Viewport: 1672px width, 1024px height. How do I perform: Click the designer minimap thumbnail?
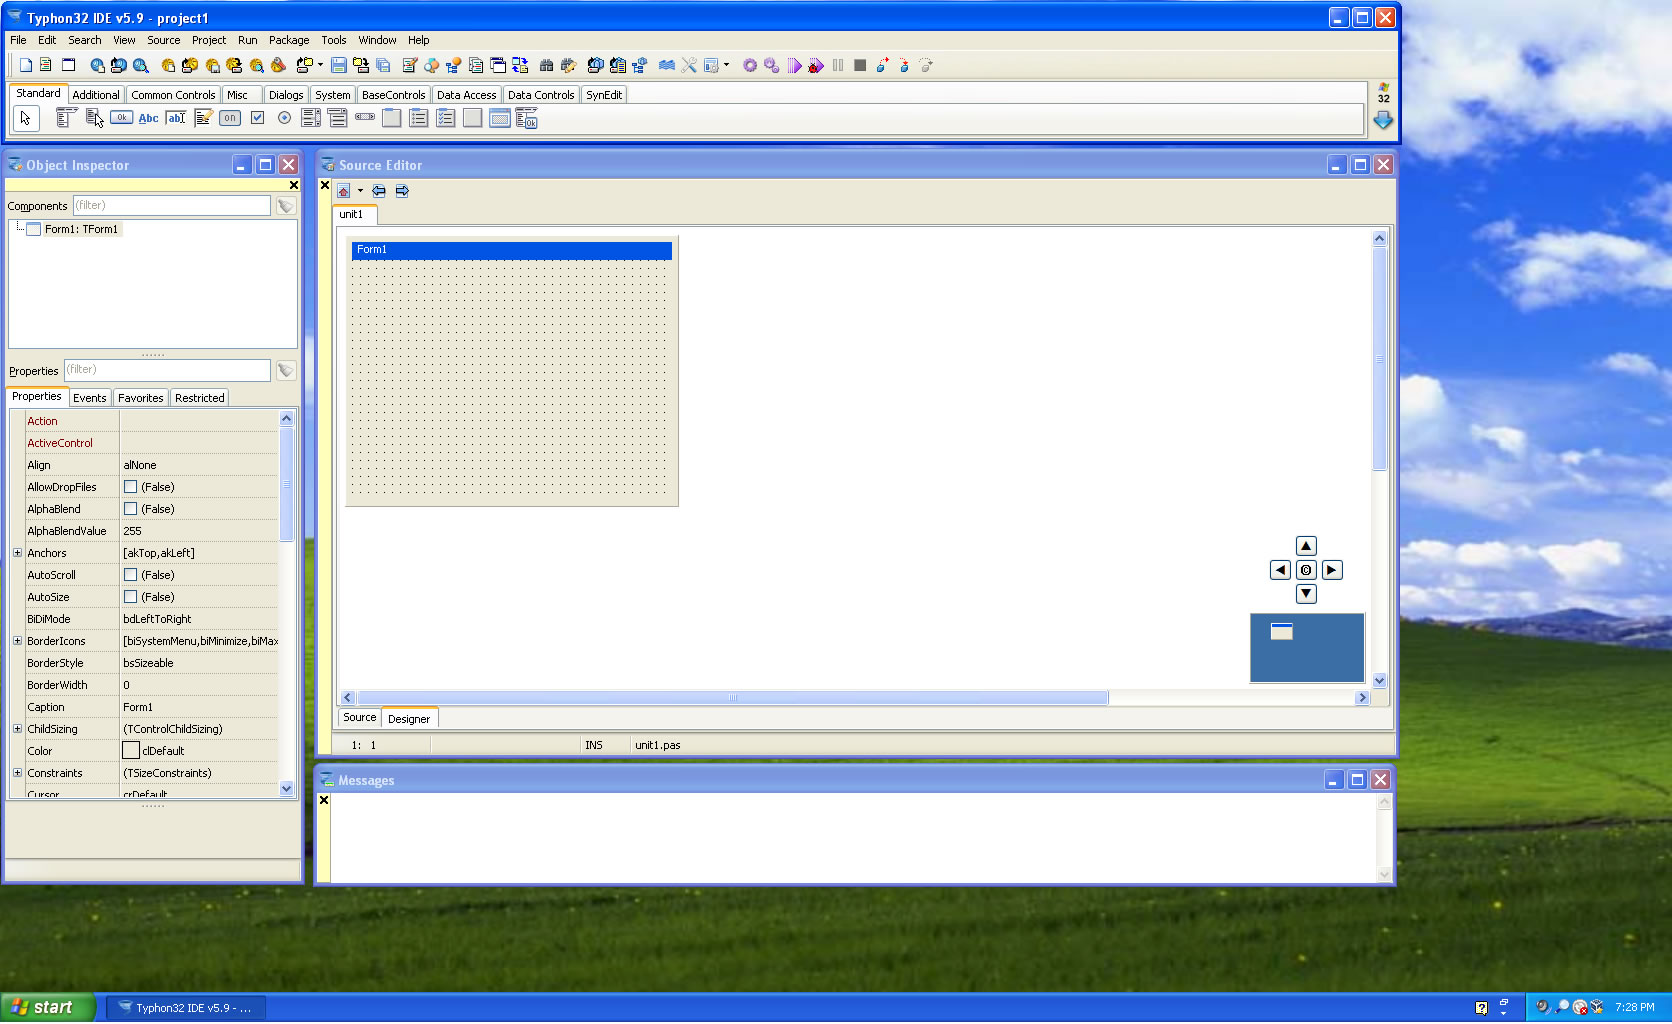pos(1307,648)
